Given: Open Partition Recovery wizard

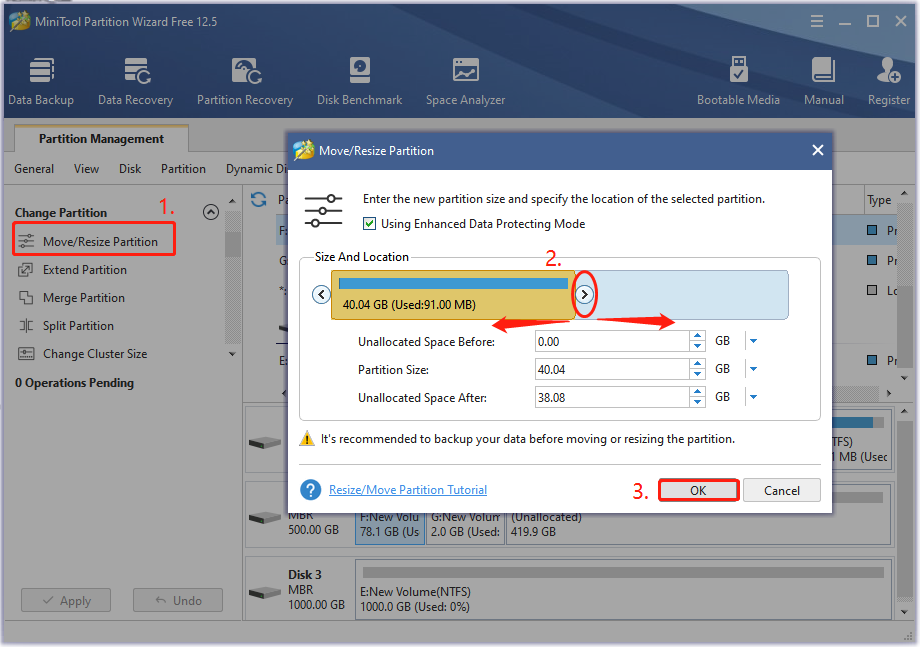Looking at the screenshot, I should (245, 81).
